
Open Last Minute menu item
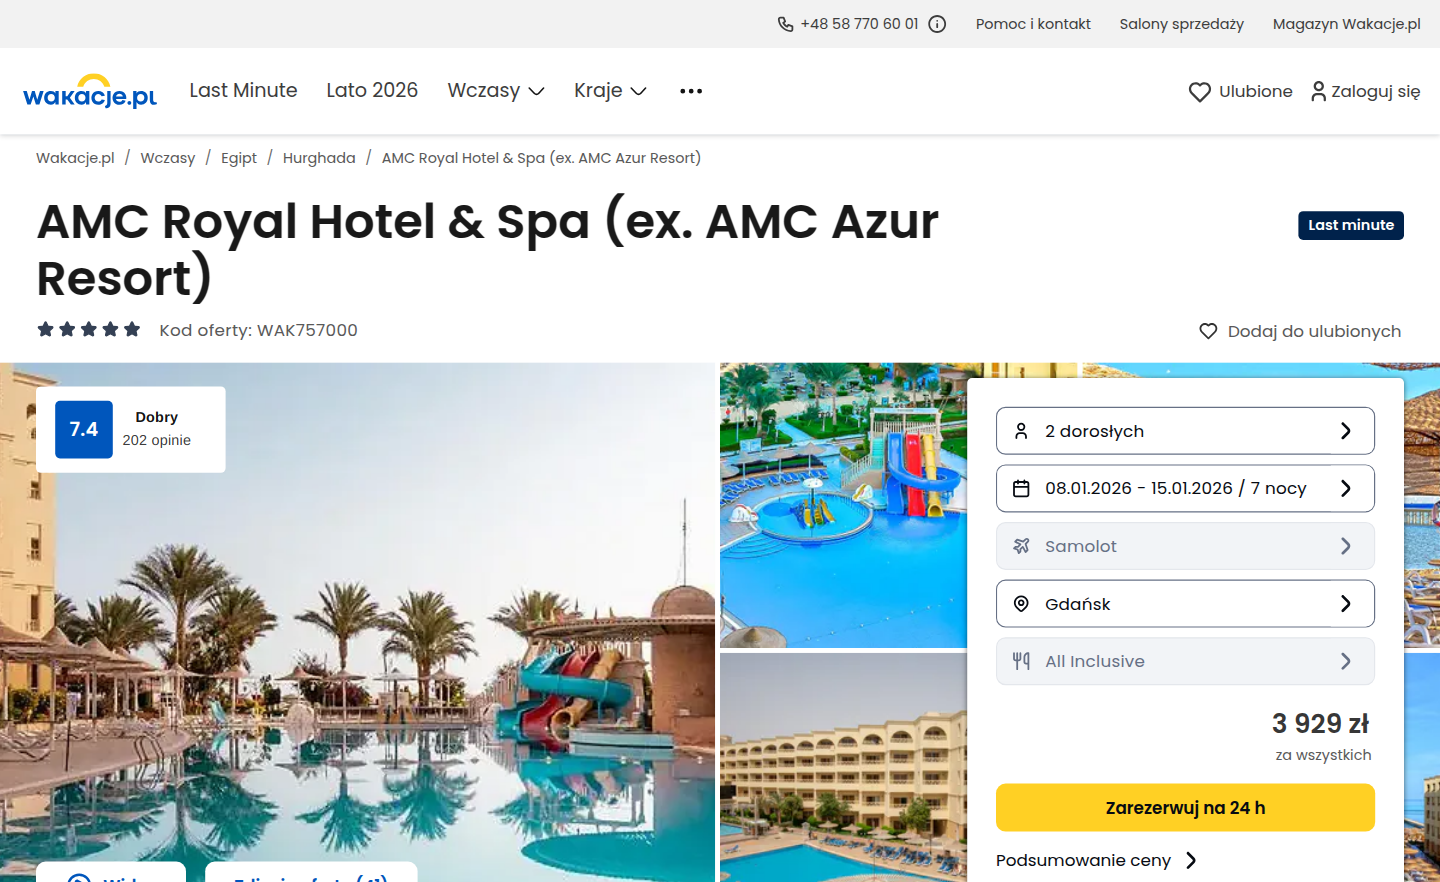coord(243,91)
